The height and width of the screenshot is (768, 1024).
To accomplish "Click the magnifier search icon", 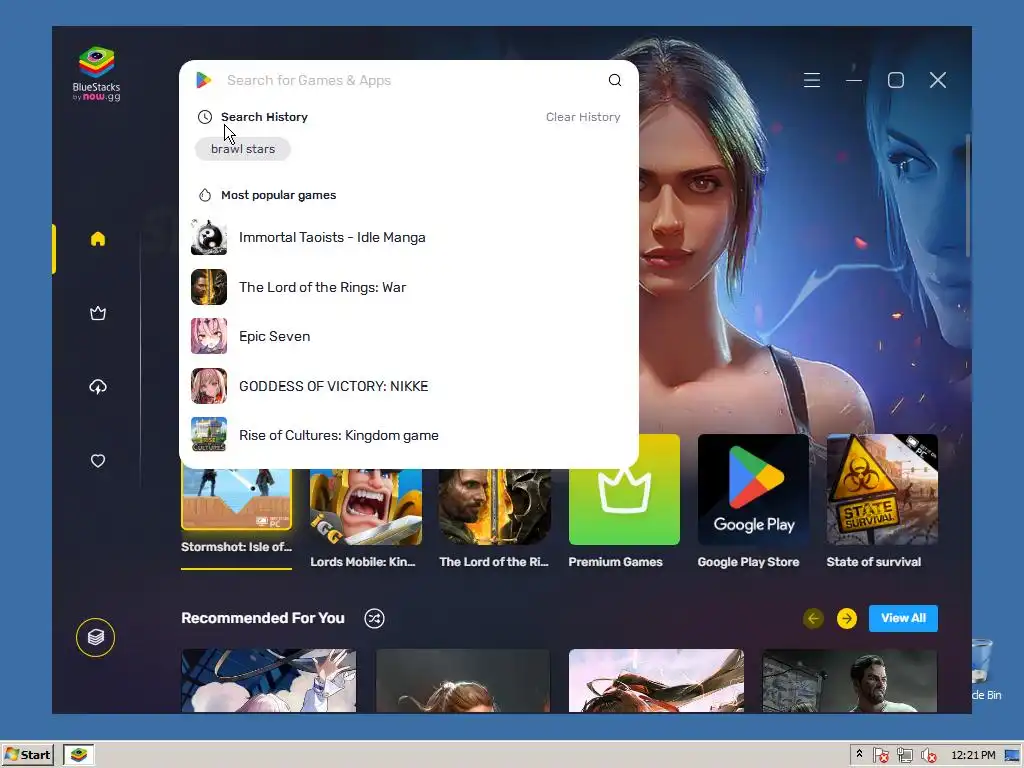I will point(615,80).
